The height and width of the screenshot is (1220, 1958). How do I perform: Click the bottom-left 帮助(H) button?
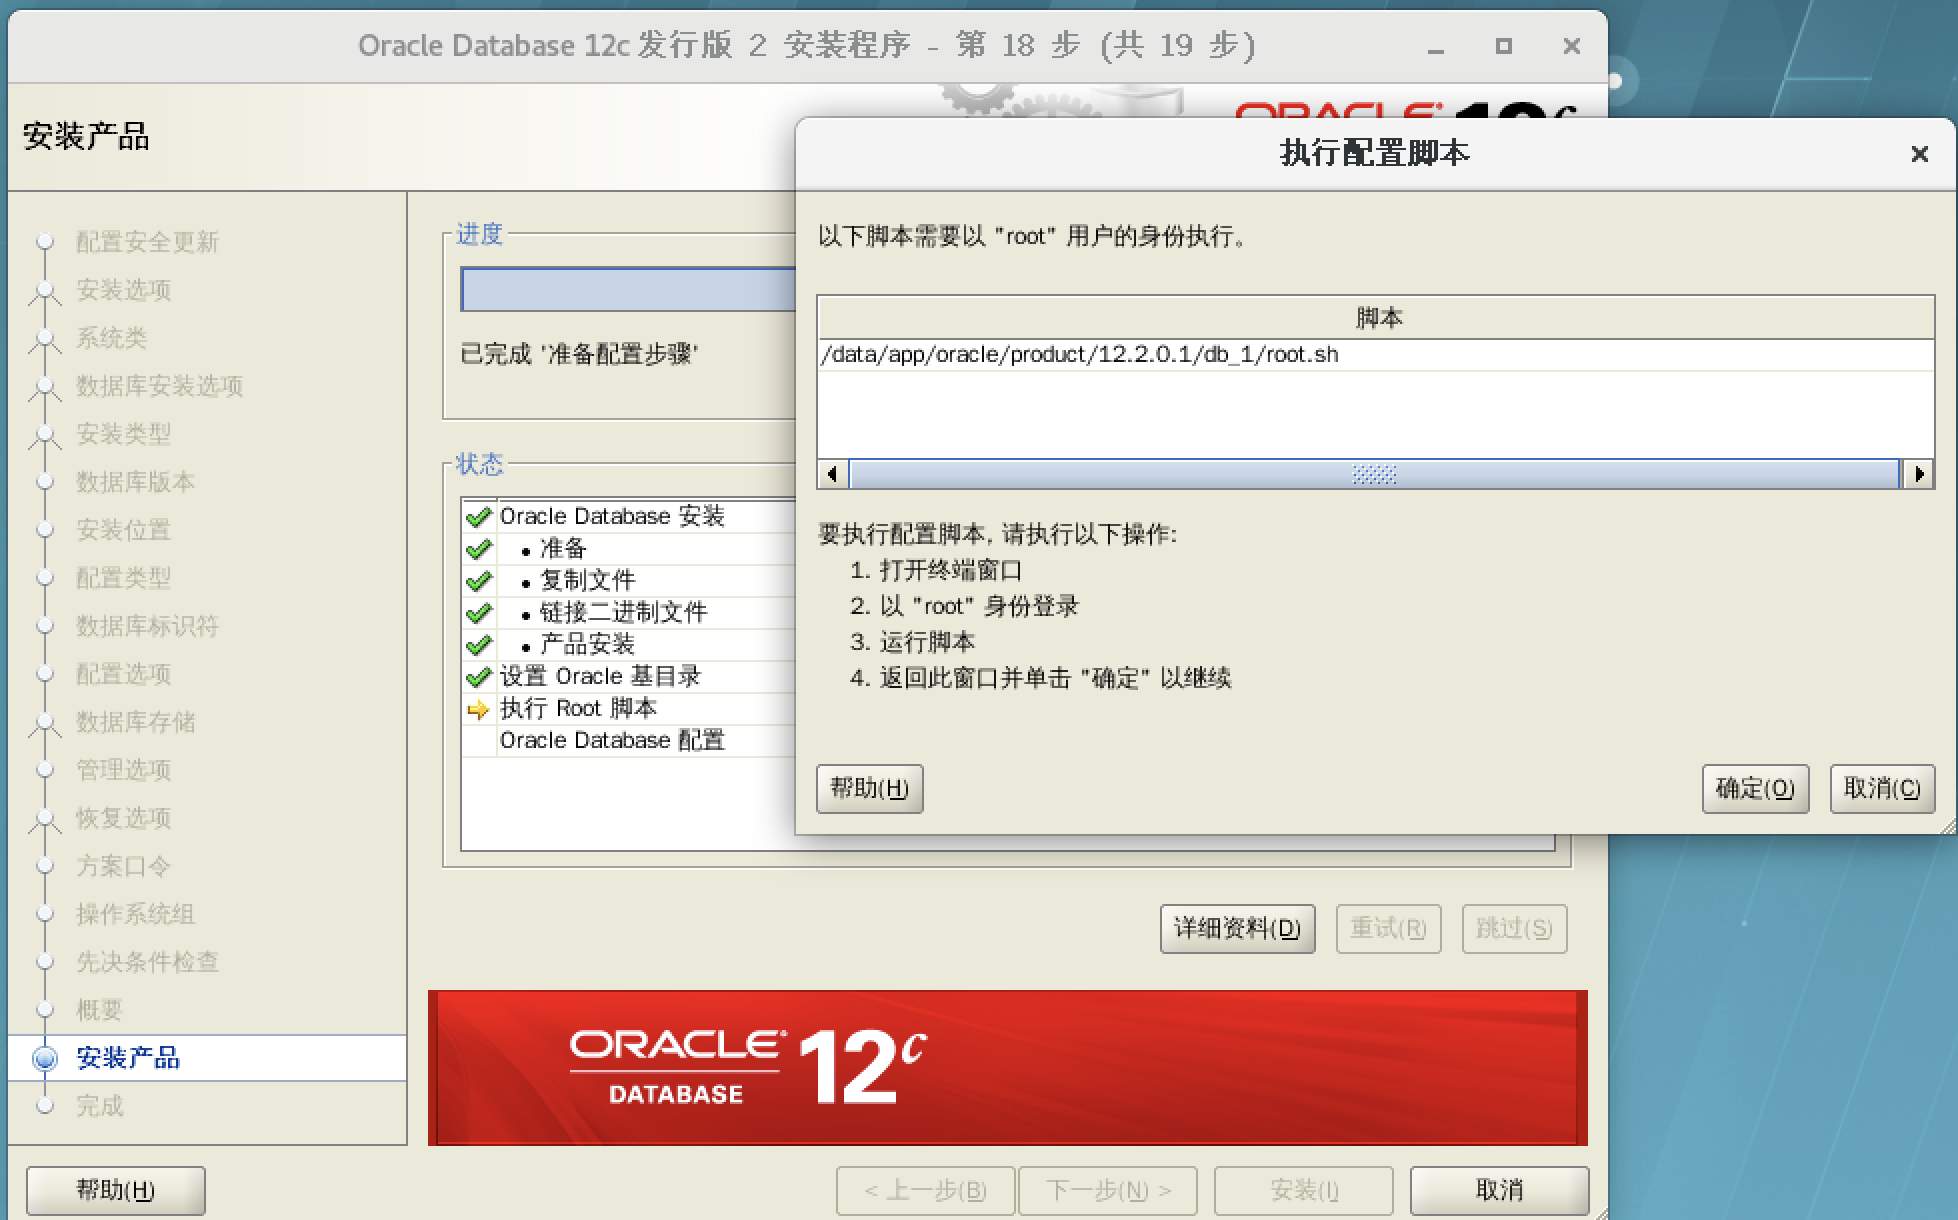(x=114, y=1190)
